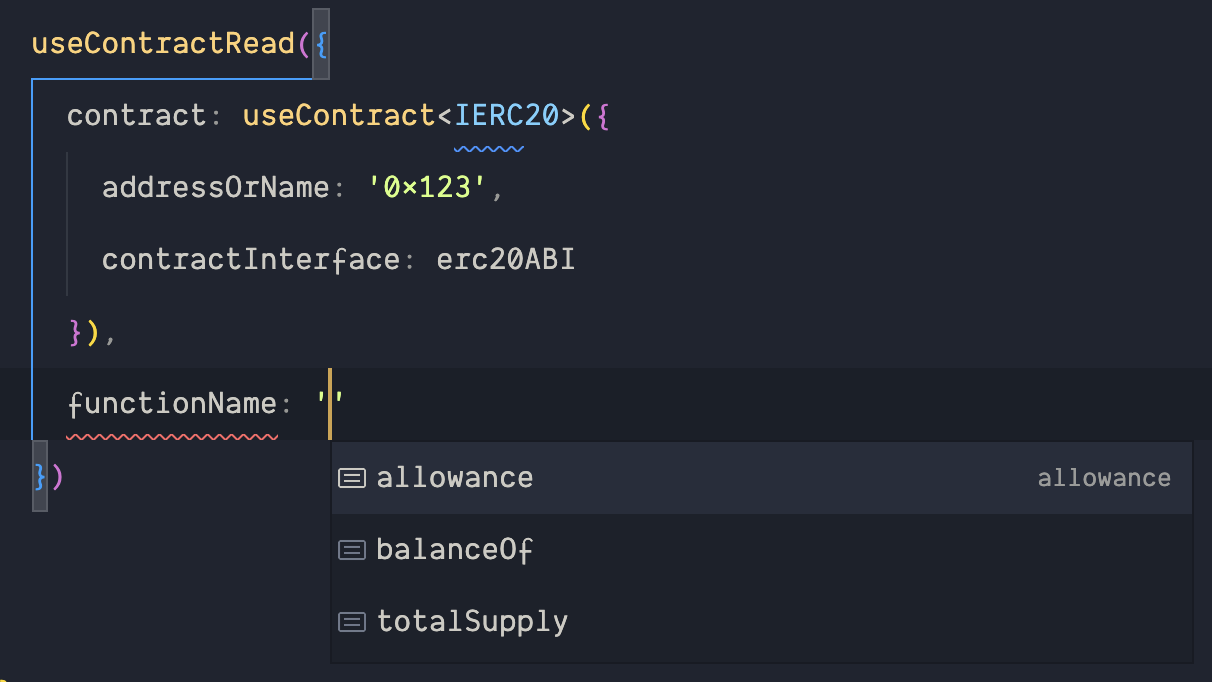1212x682 pixels.
Task: Choose totalSupply from the autocomplete list
Action: tap(472, 621)
